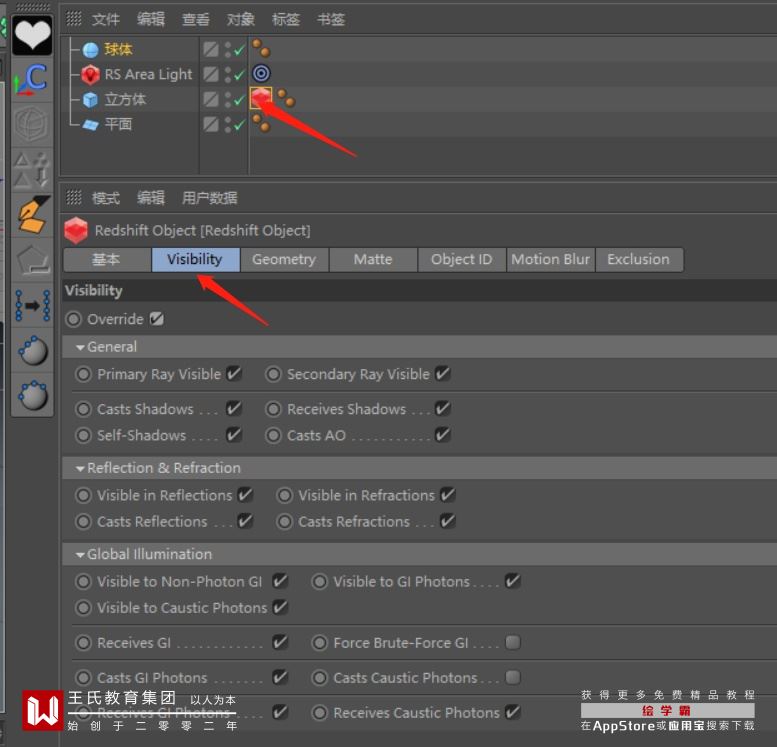The image size is (777, 747).
Task: Switch to the 基本 tab
Action: [107, 260]
